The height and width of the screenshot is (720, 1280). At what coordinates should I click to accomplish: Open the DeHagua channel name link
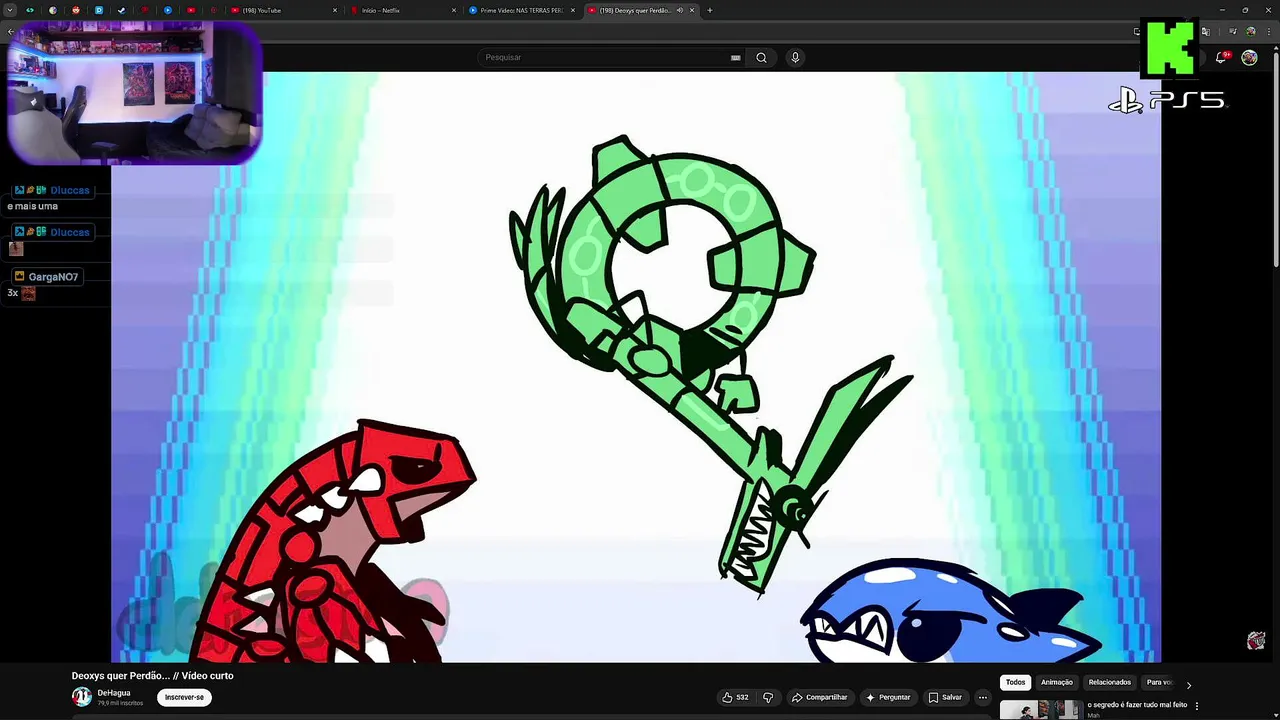point(114,693)
